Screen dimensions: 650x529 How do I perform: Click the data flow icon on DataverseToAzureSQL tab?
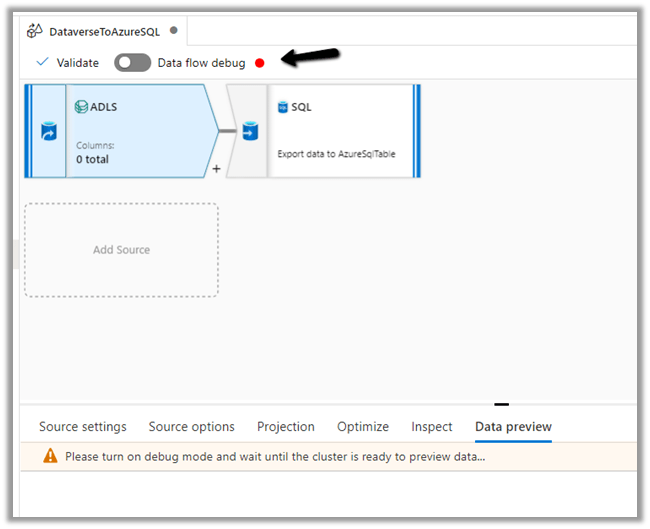tap(35, 31)
